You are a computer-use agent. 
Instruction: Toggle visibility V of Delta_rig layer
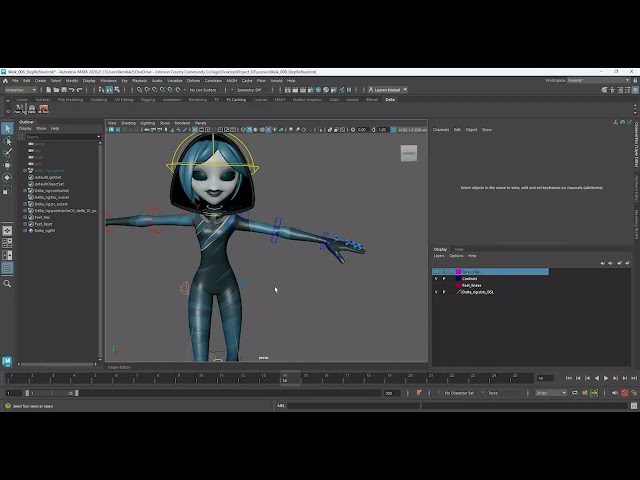tap(436, 292)
